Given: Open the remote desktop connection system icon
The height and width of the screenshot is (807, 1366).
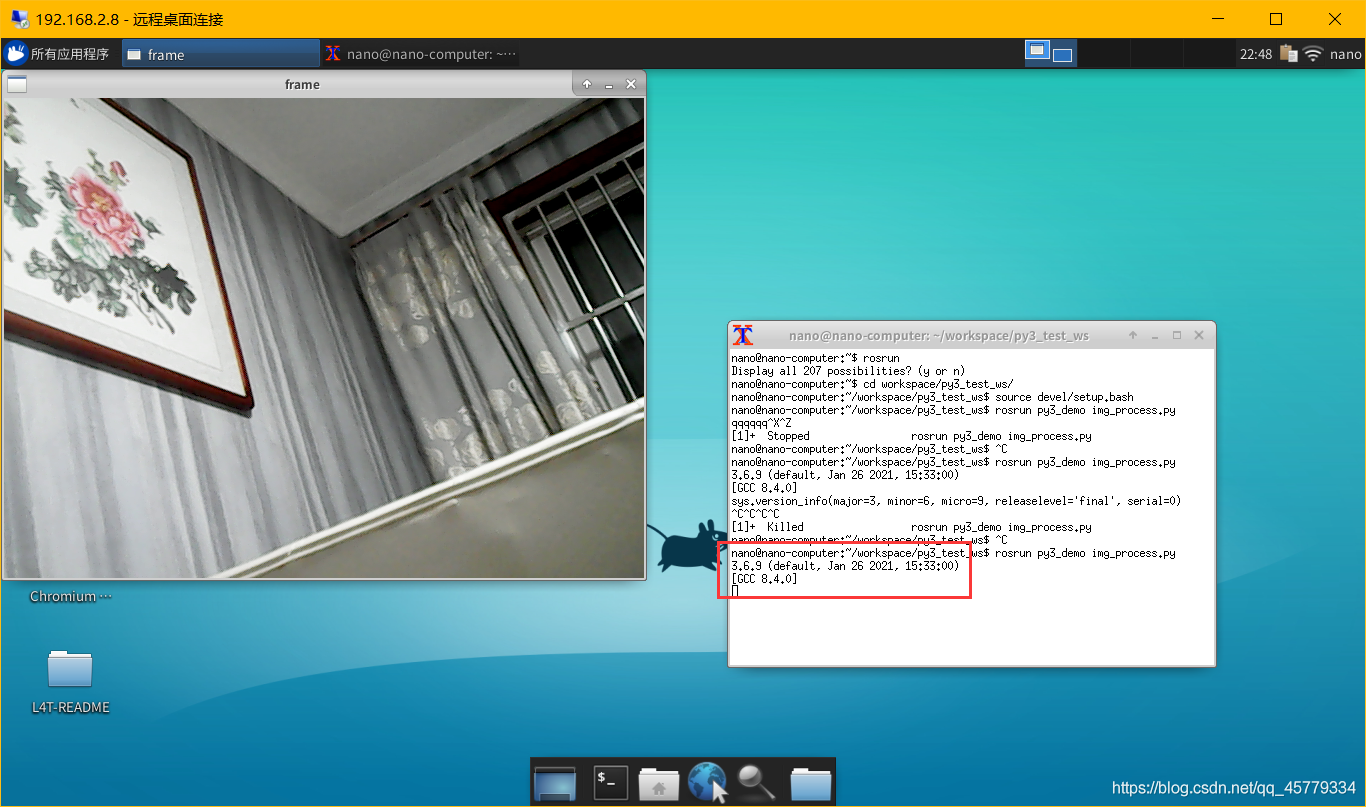Looking at the screenshot, I should [x=19, y=19].
